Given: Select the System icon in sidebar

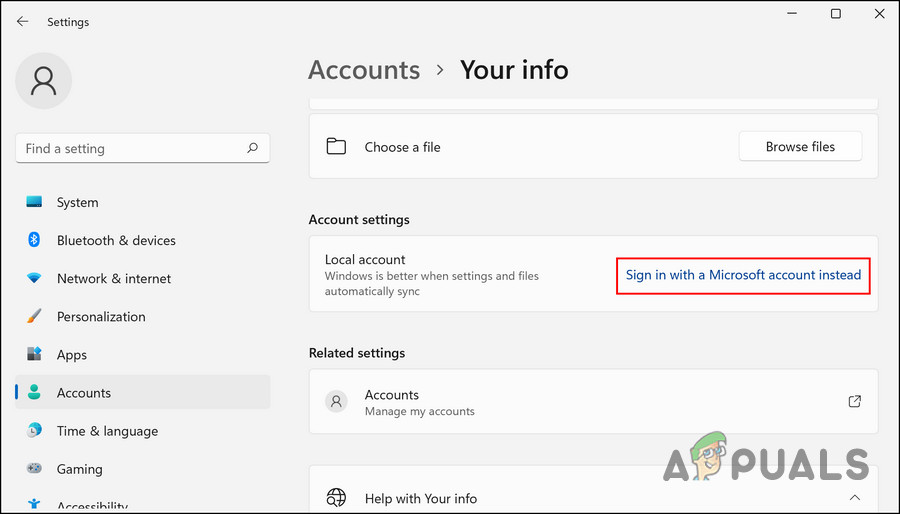Looking at the screenshot, I should [34, 202].
